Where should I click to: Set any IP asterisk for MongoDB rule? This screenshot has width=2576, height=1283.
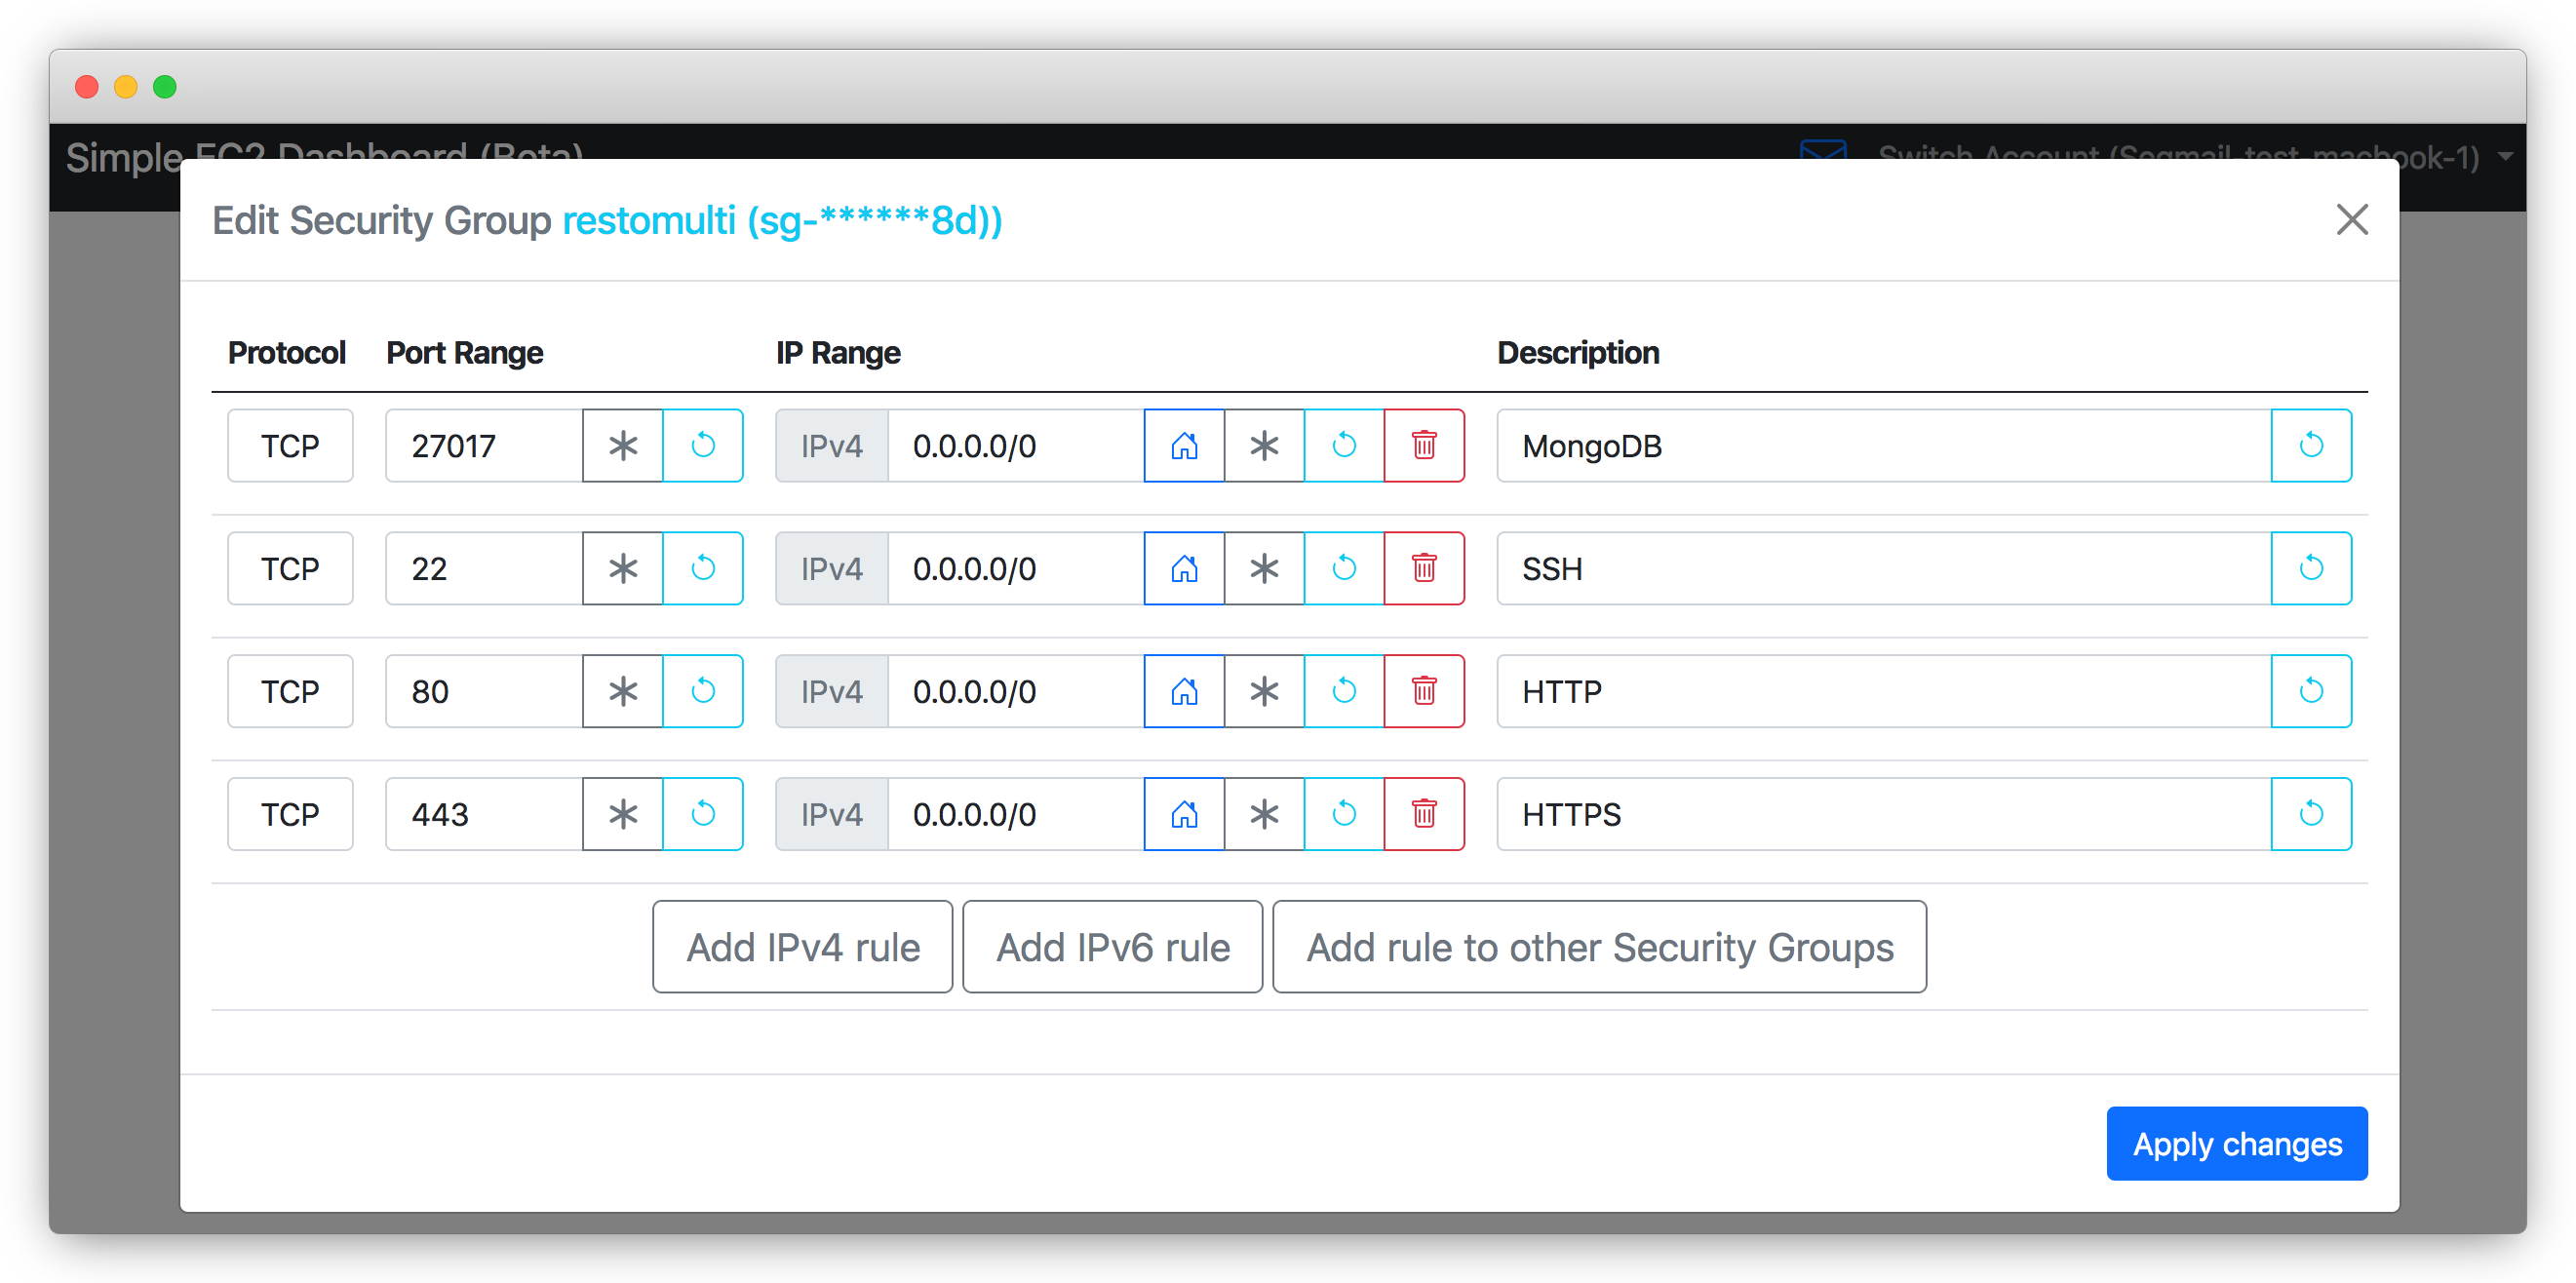click(1264, 445)
